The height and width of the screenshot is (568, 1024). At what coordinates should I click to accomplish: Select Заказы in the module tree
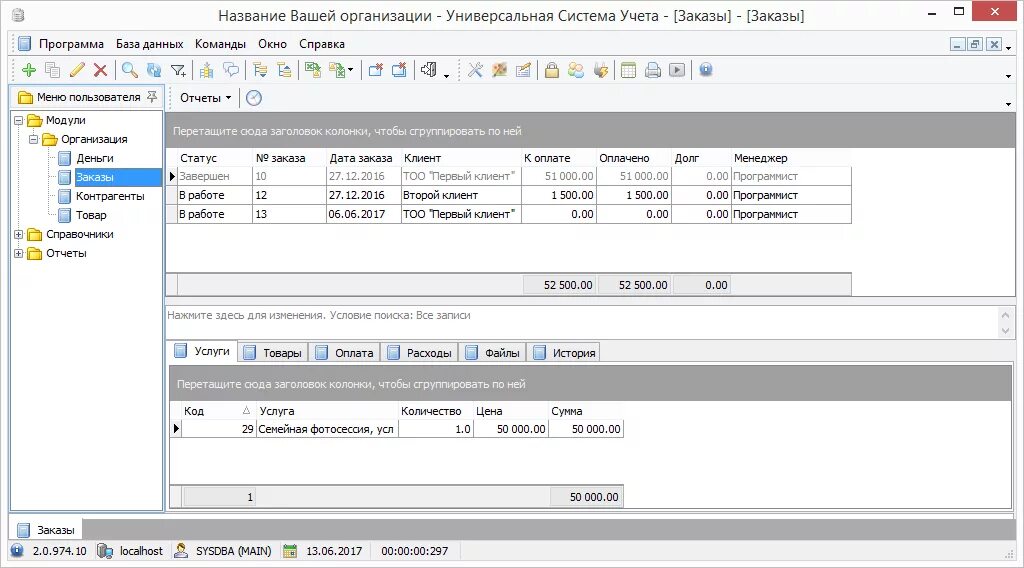tap(95, 177)
